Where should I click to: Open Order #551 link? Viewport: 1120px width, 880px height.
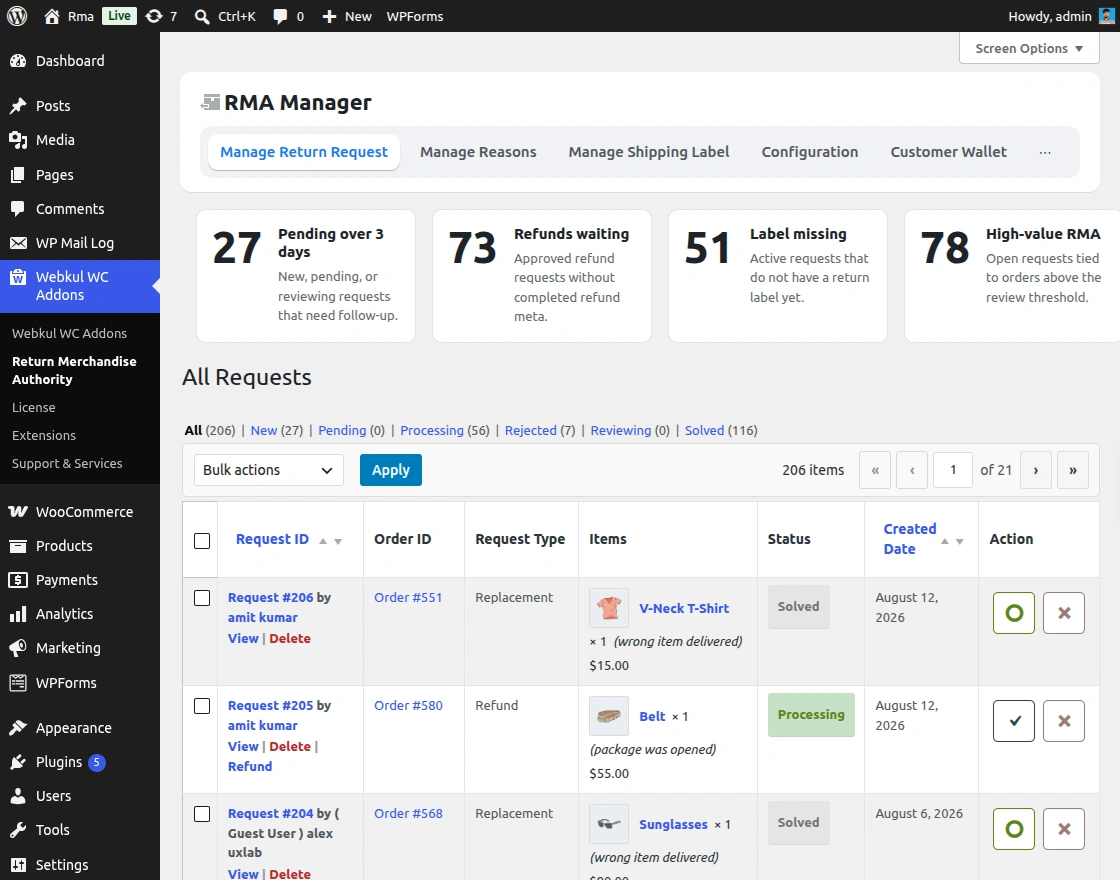click(x=408, y=598)
